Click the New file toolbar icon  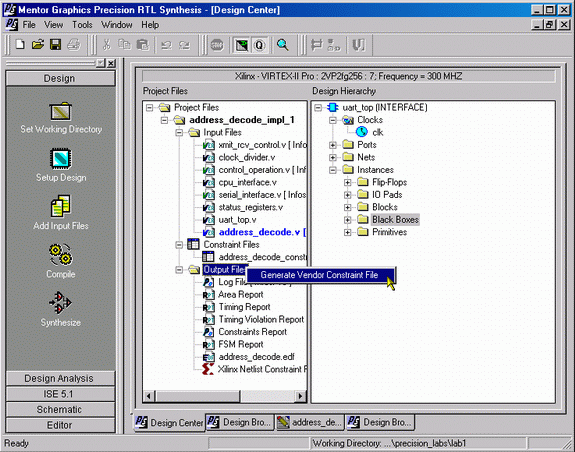pos(20,45)
